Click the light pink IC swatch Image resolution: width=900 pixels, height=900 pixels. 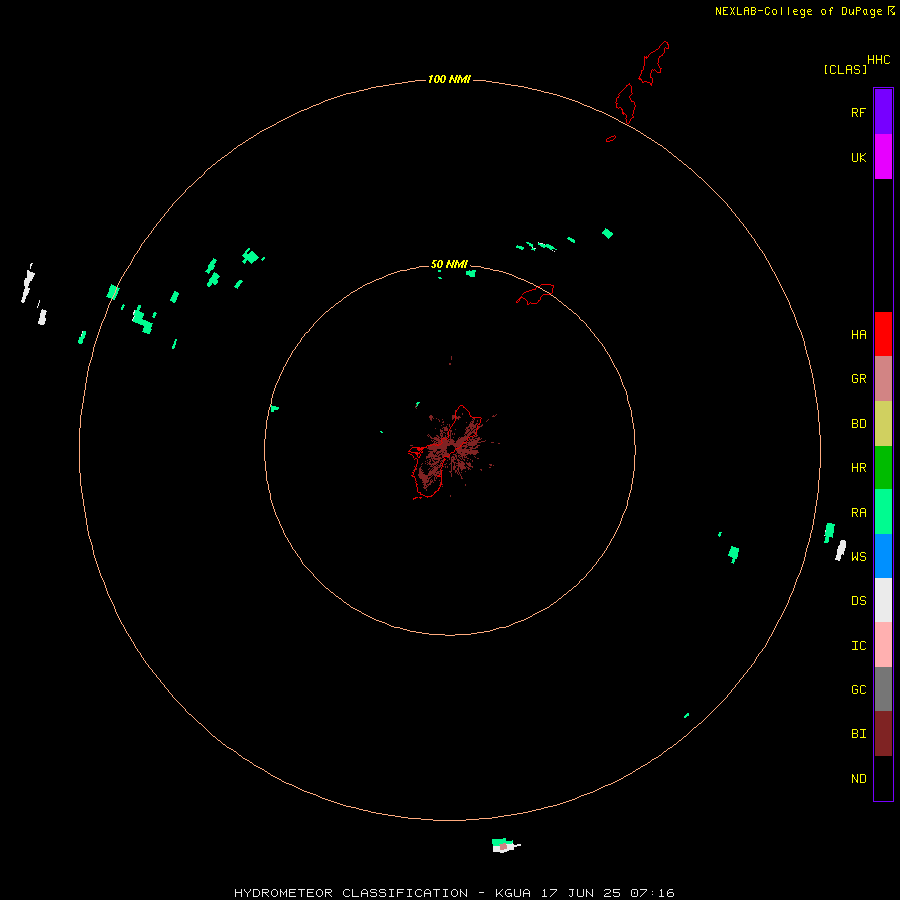[883, 645]
